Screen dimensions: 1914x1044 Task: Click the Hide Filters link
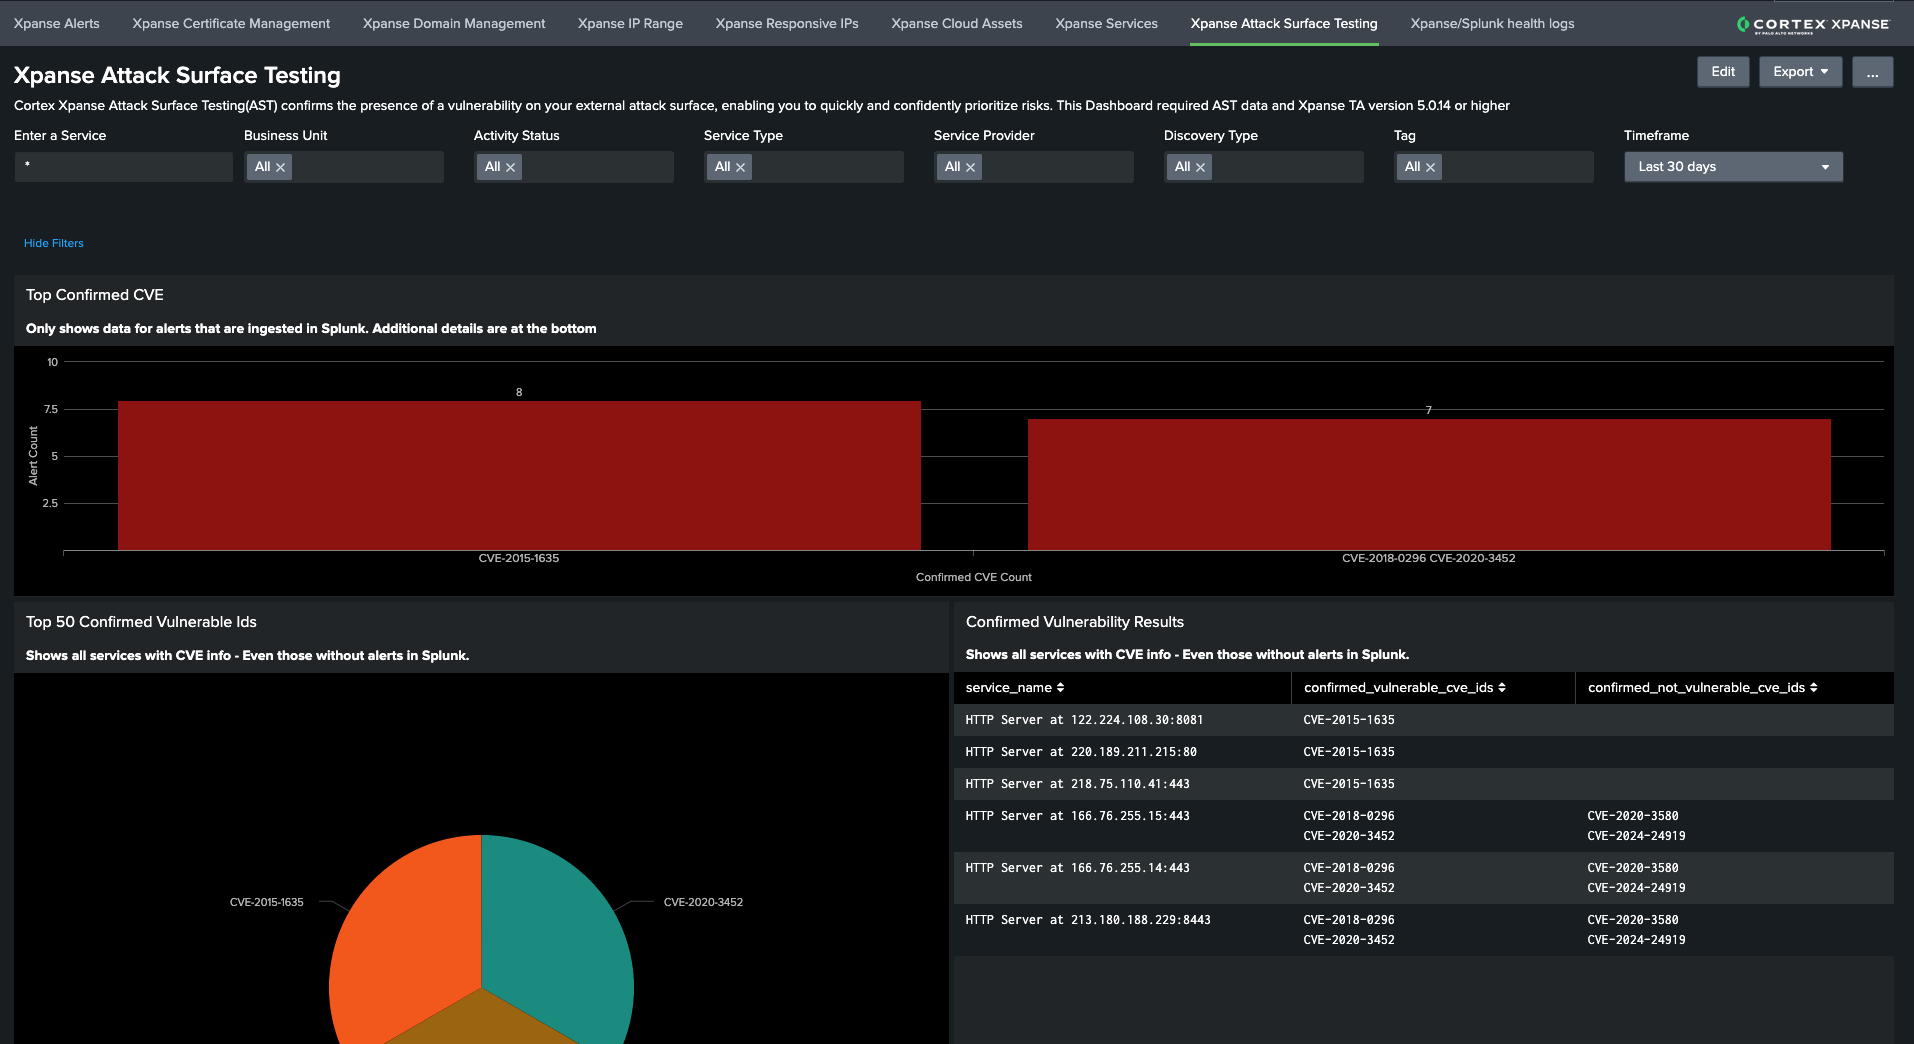click(54, 243)
